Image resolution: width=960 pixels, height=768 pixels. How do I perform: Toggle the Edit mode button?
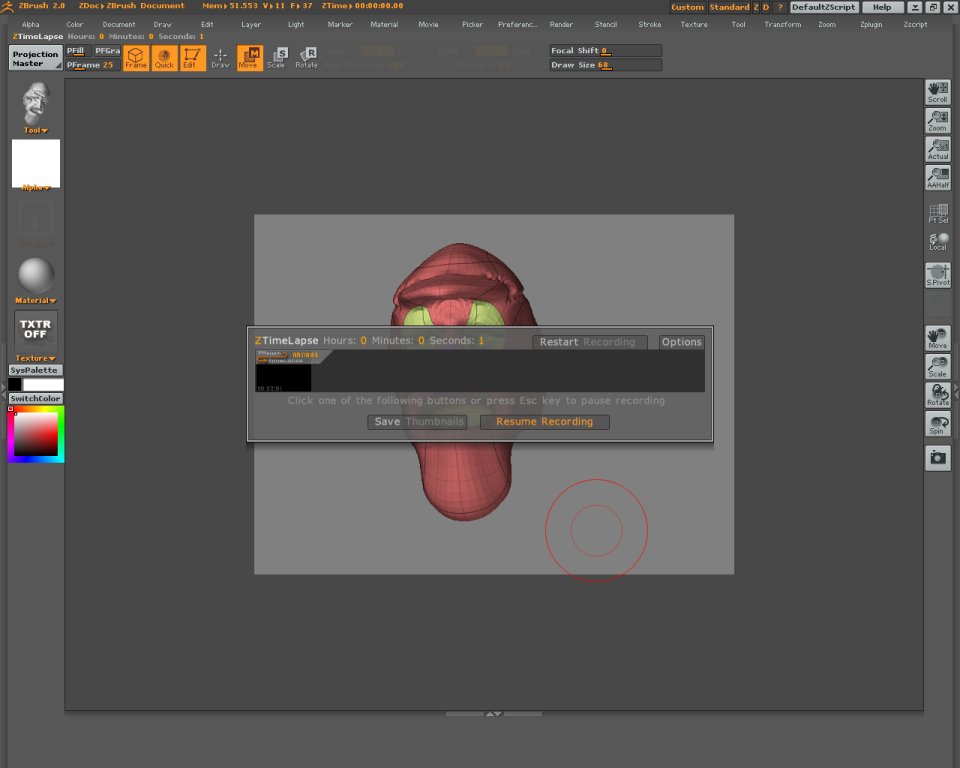192,58
